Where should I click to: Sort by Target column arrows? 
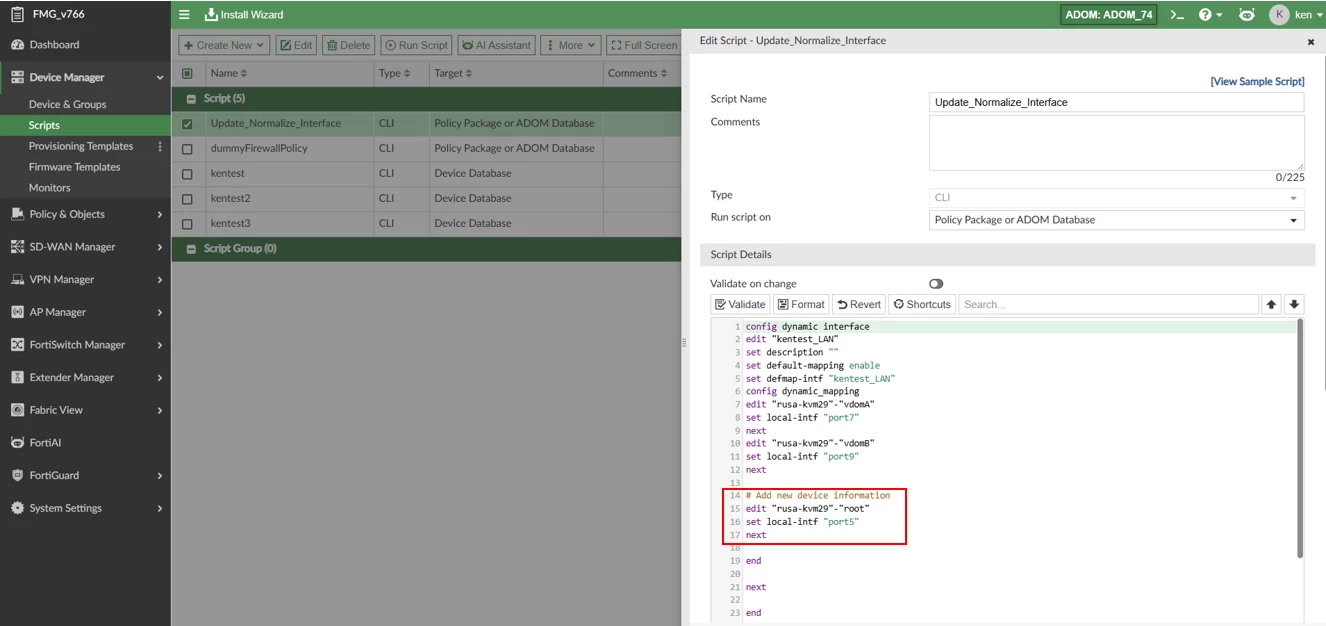(470, 74)
